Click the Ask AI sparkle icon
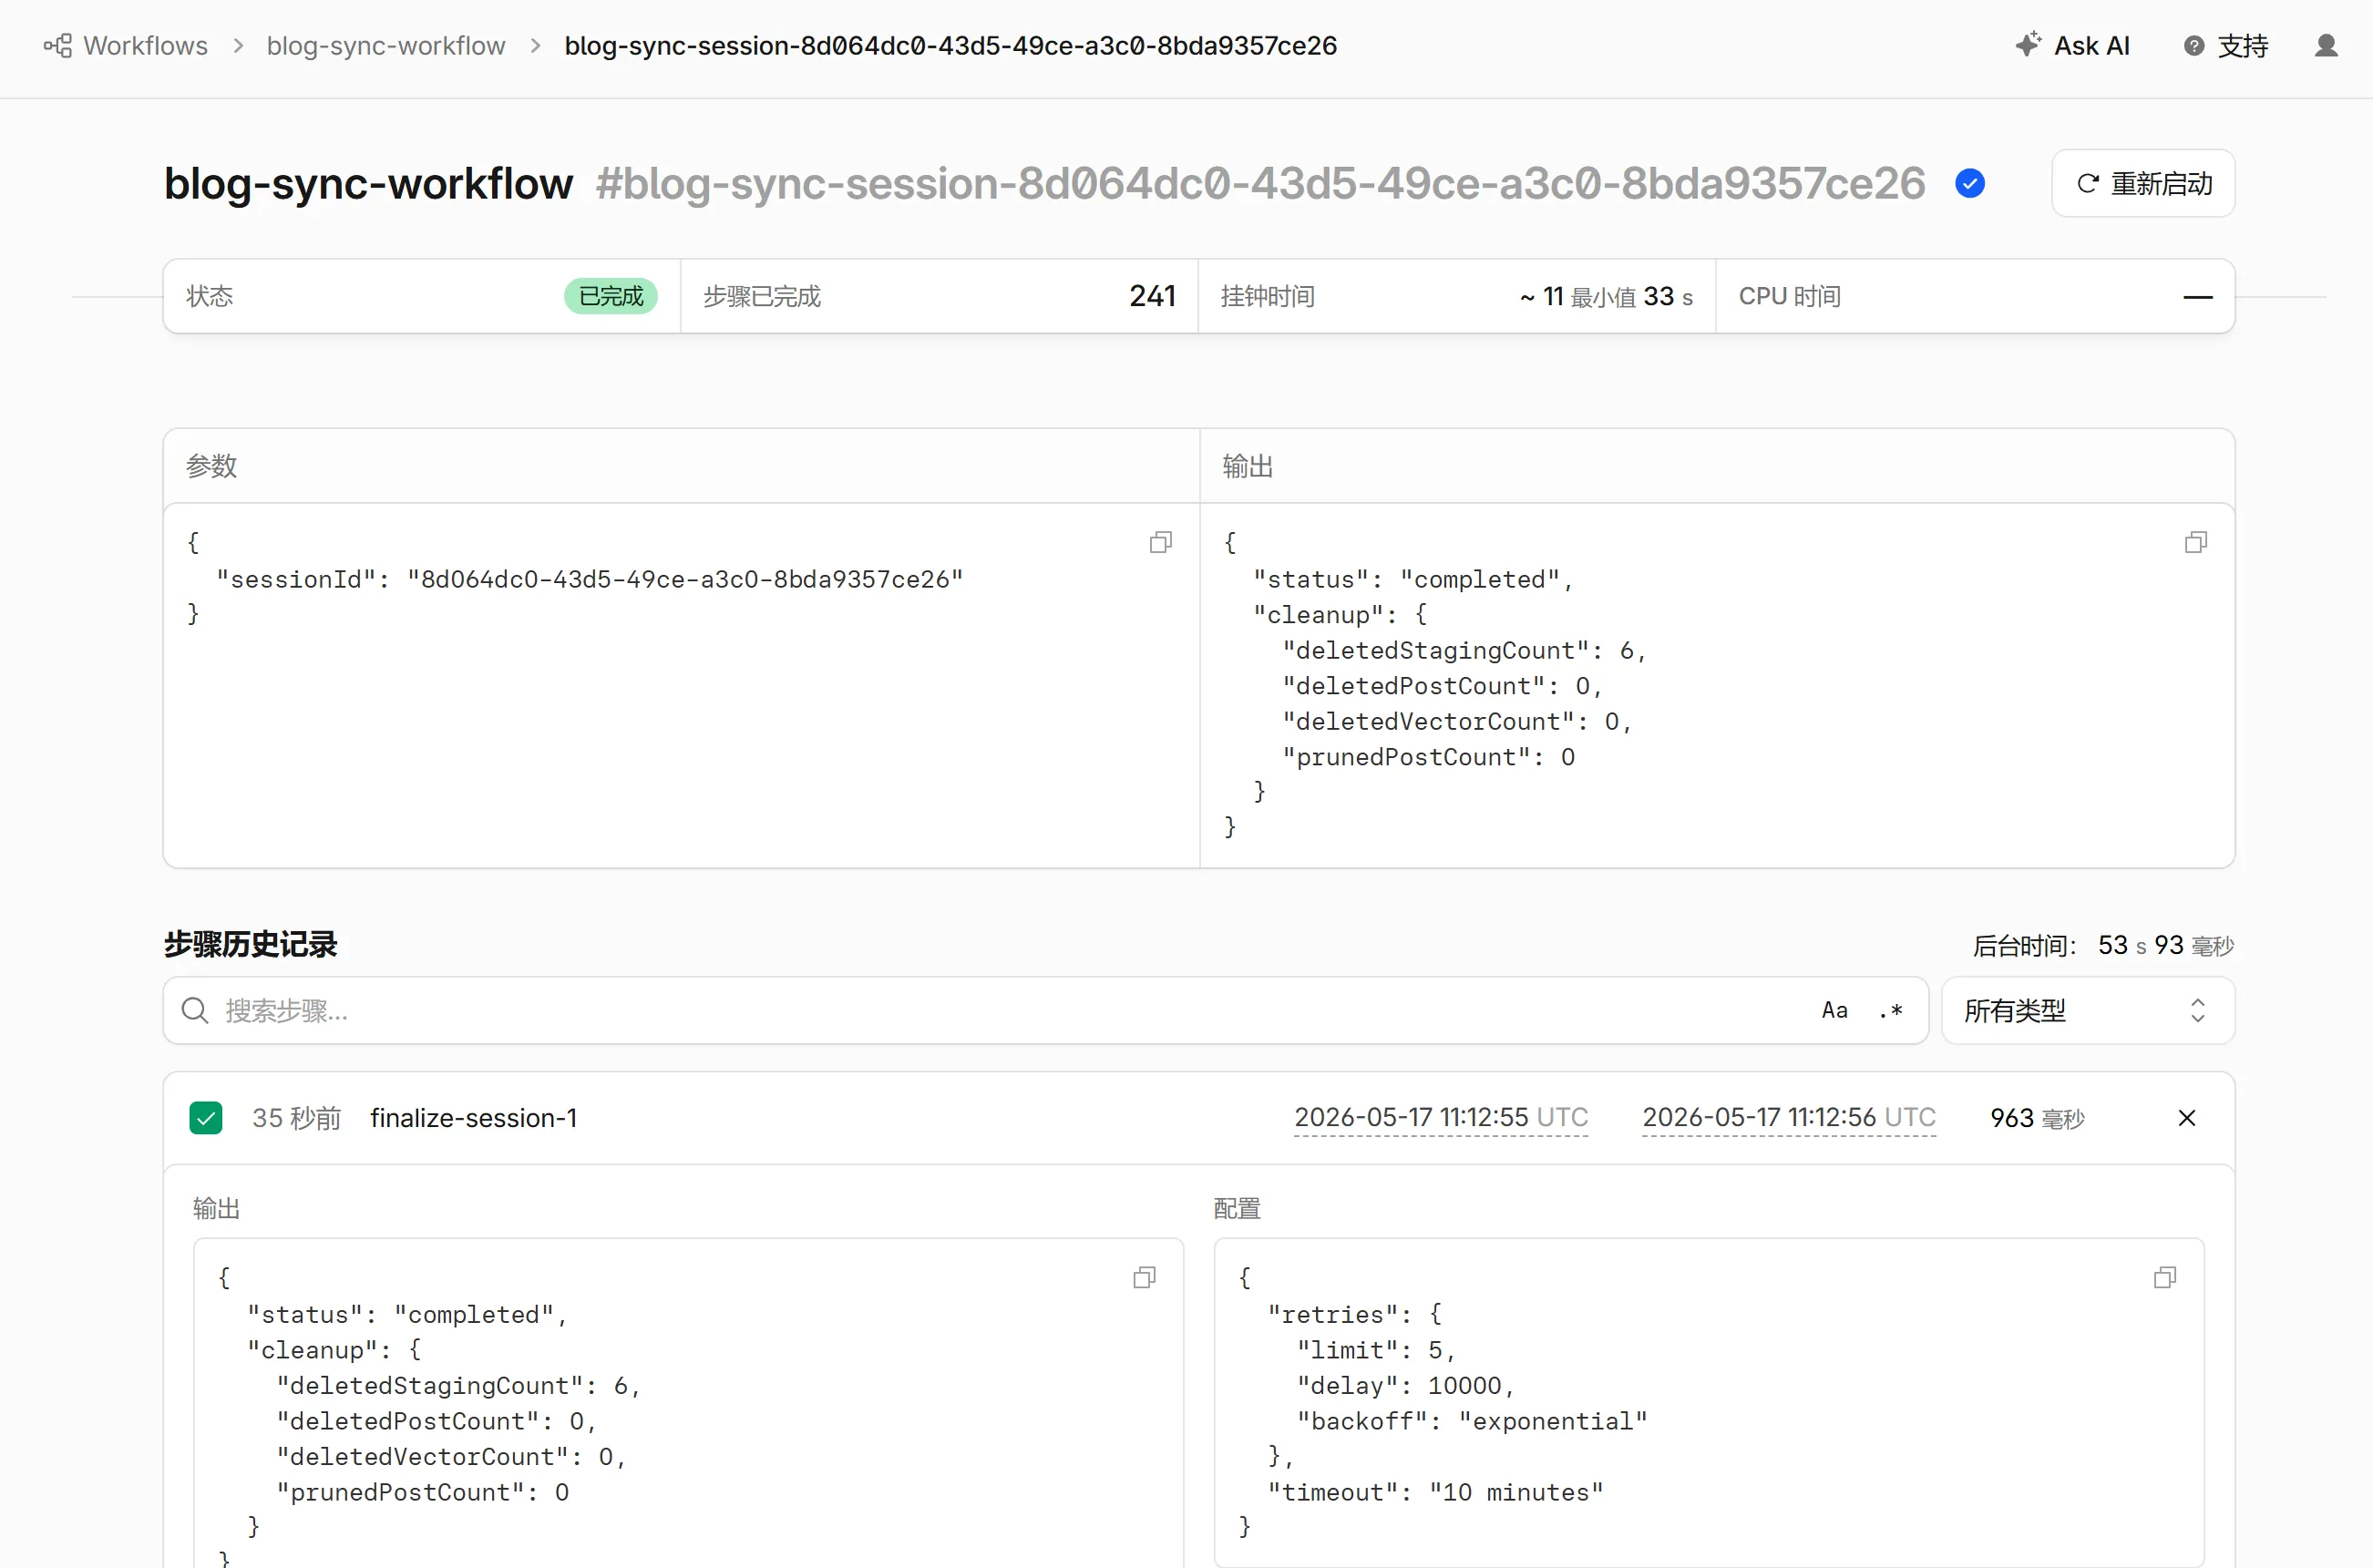This screenshot has width=2373, height=1568. point(2028,45)
